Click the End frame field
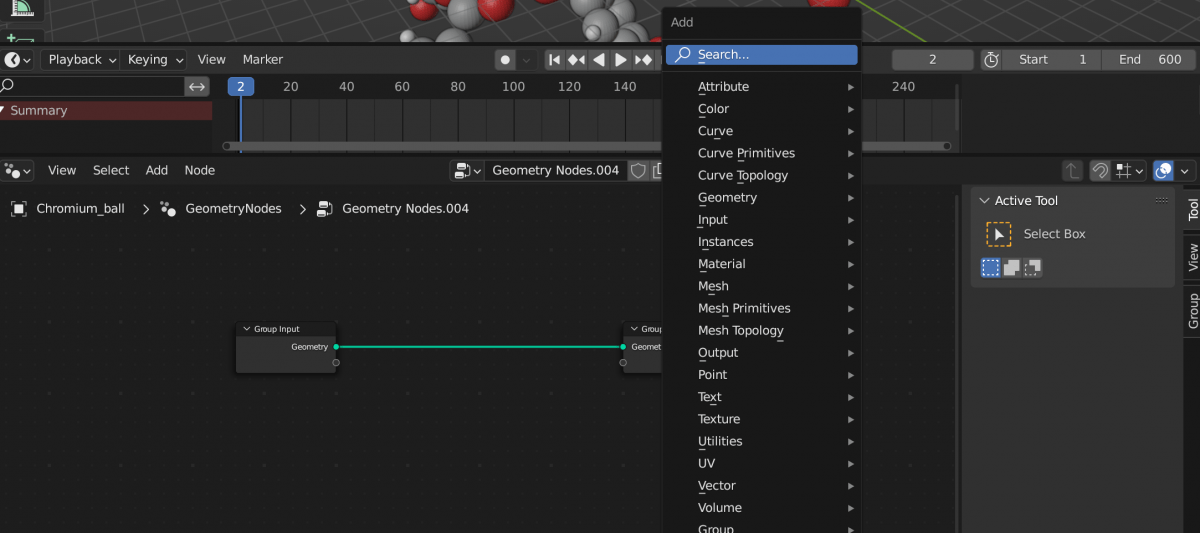The height and width of the screenshot is (533, 1200). click(x=1149, y=60)
